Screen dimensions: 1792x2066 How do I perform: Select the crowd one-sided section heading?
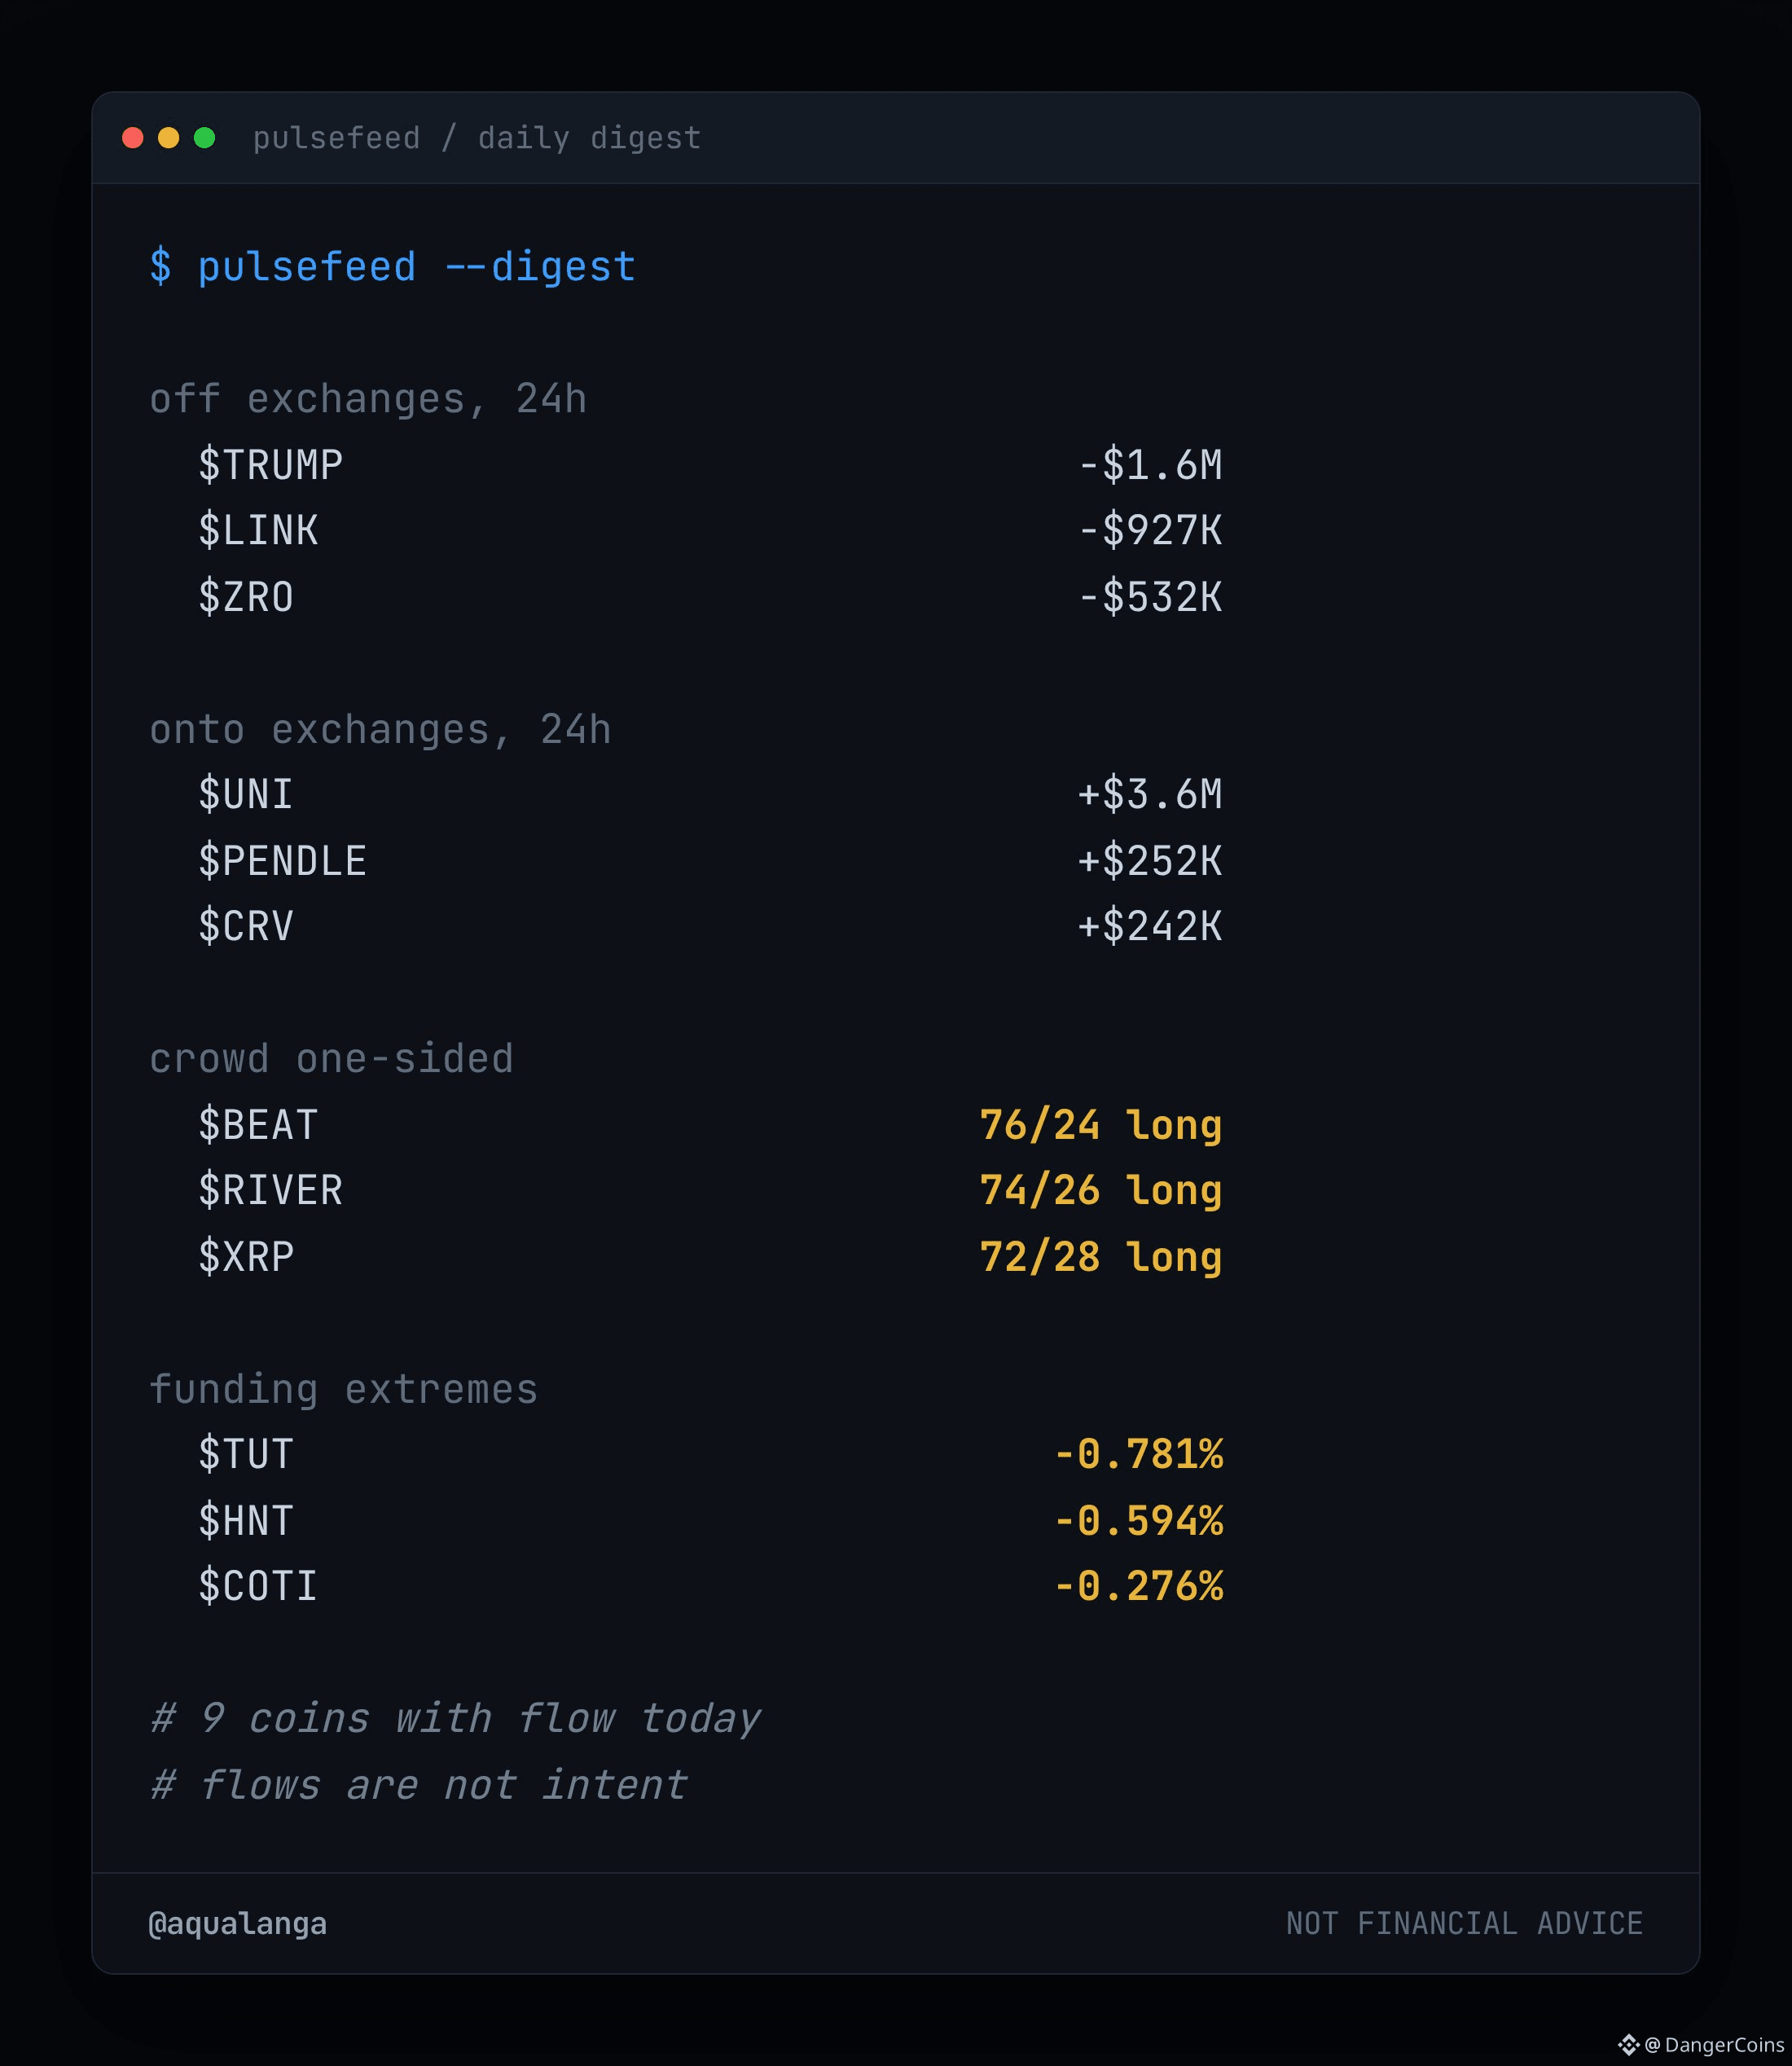(x=331, y=1059)
